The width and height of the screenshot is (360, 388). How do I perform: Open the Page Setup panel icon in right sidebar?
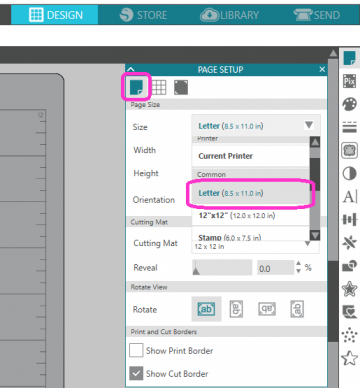tap(349, 58)
